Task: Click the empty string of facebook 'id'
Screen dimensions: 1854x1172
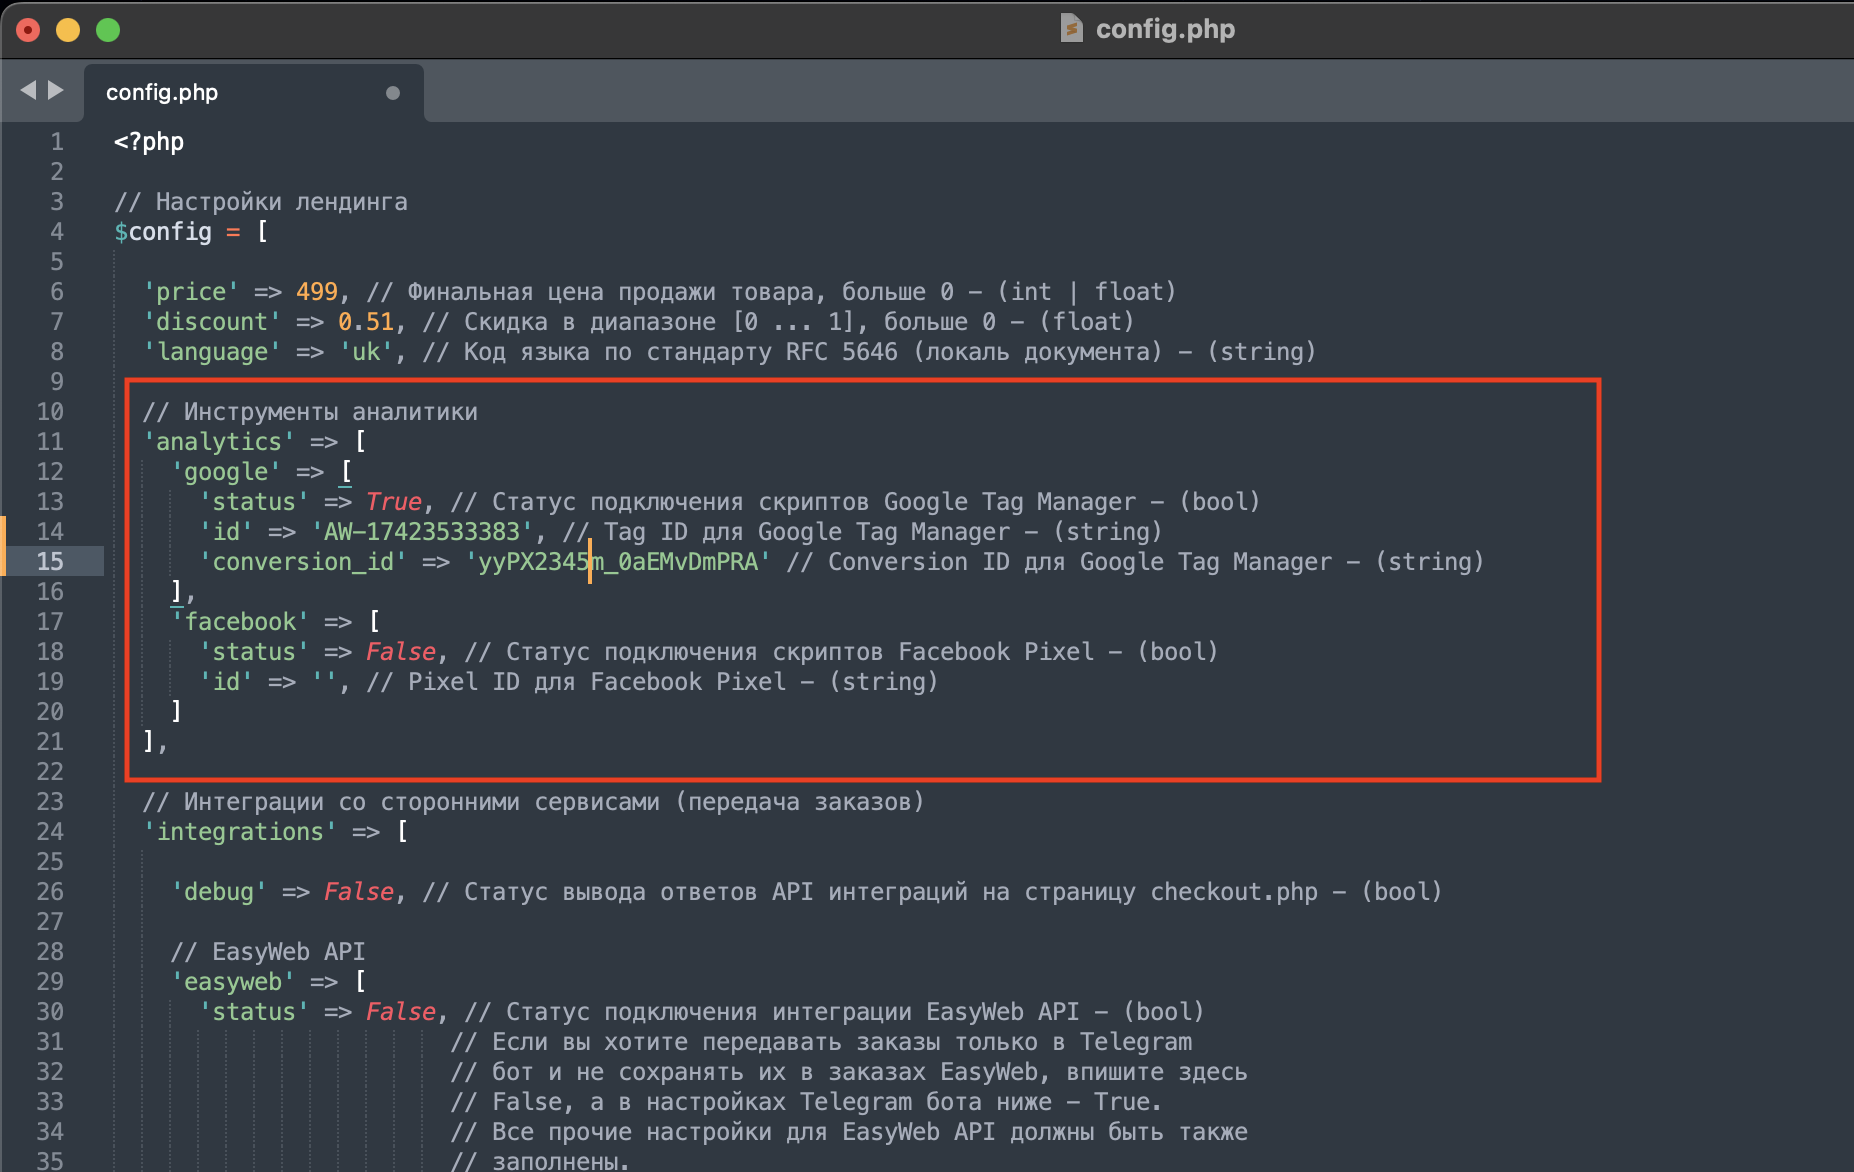Action: point(324,682)
